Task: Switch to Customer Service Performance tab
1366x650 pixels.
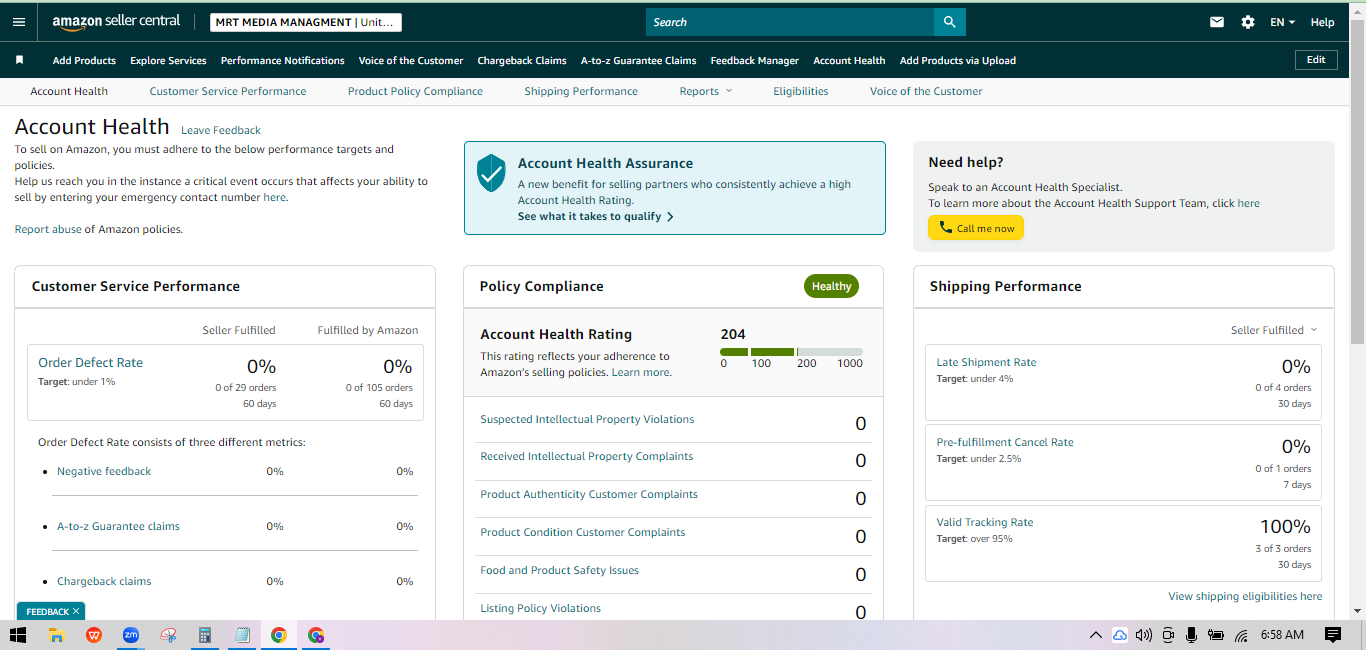Action: click(x=228, y=91)
